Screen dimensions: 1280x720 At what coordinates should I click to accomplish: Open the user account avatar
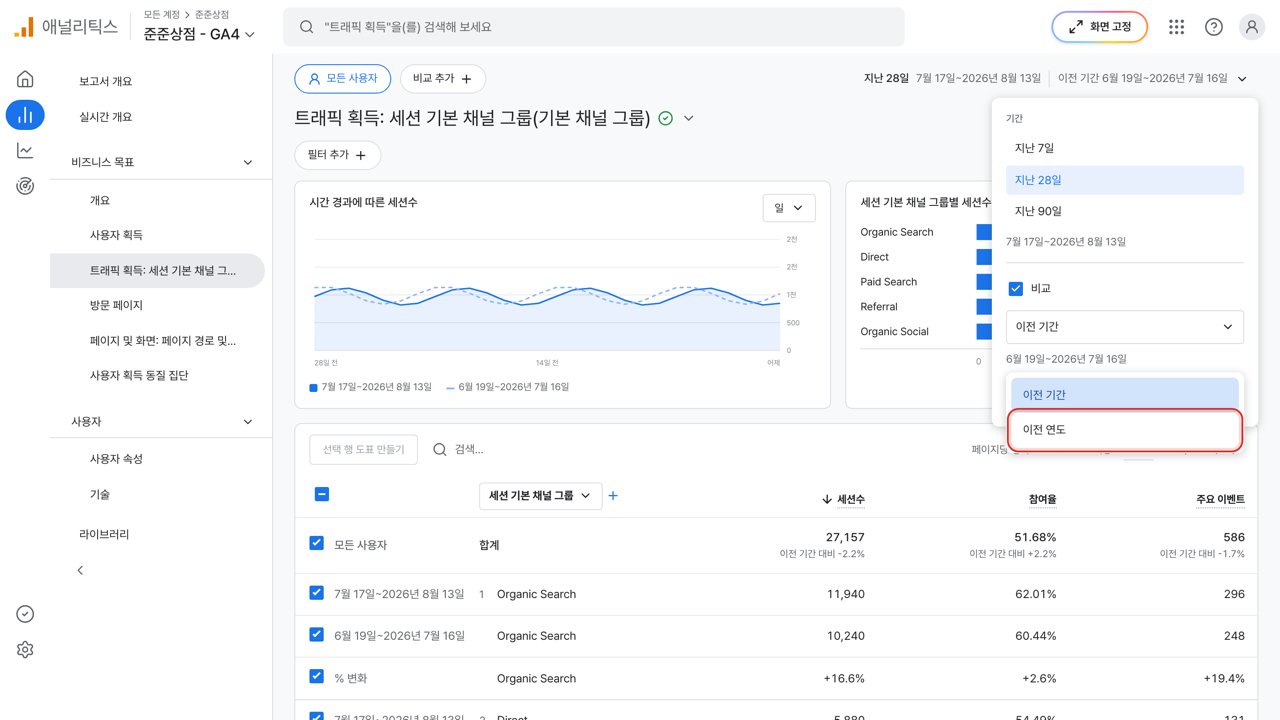click(x=1252, y=27)
